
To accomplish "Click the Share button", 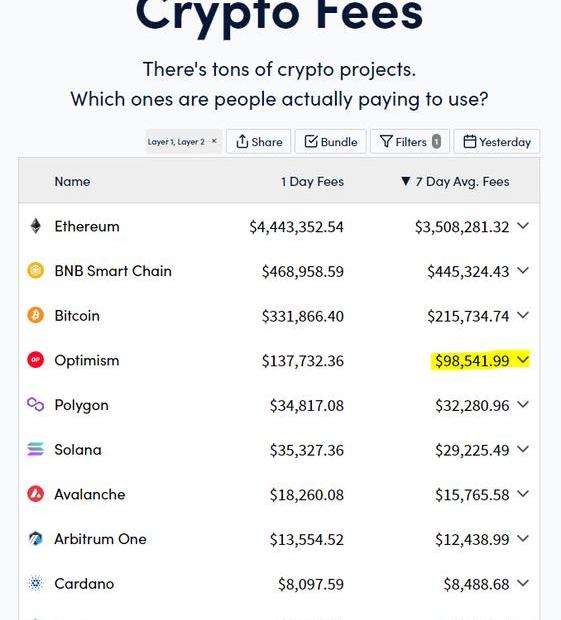I will point(259,142).
